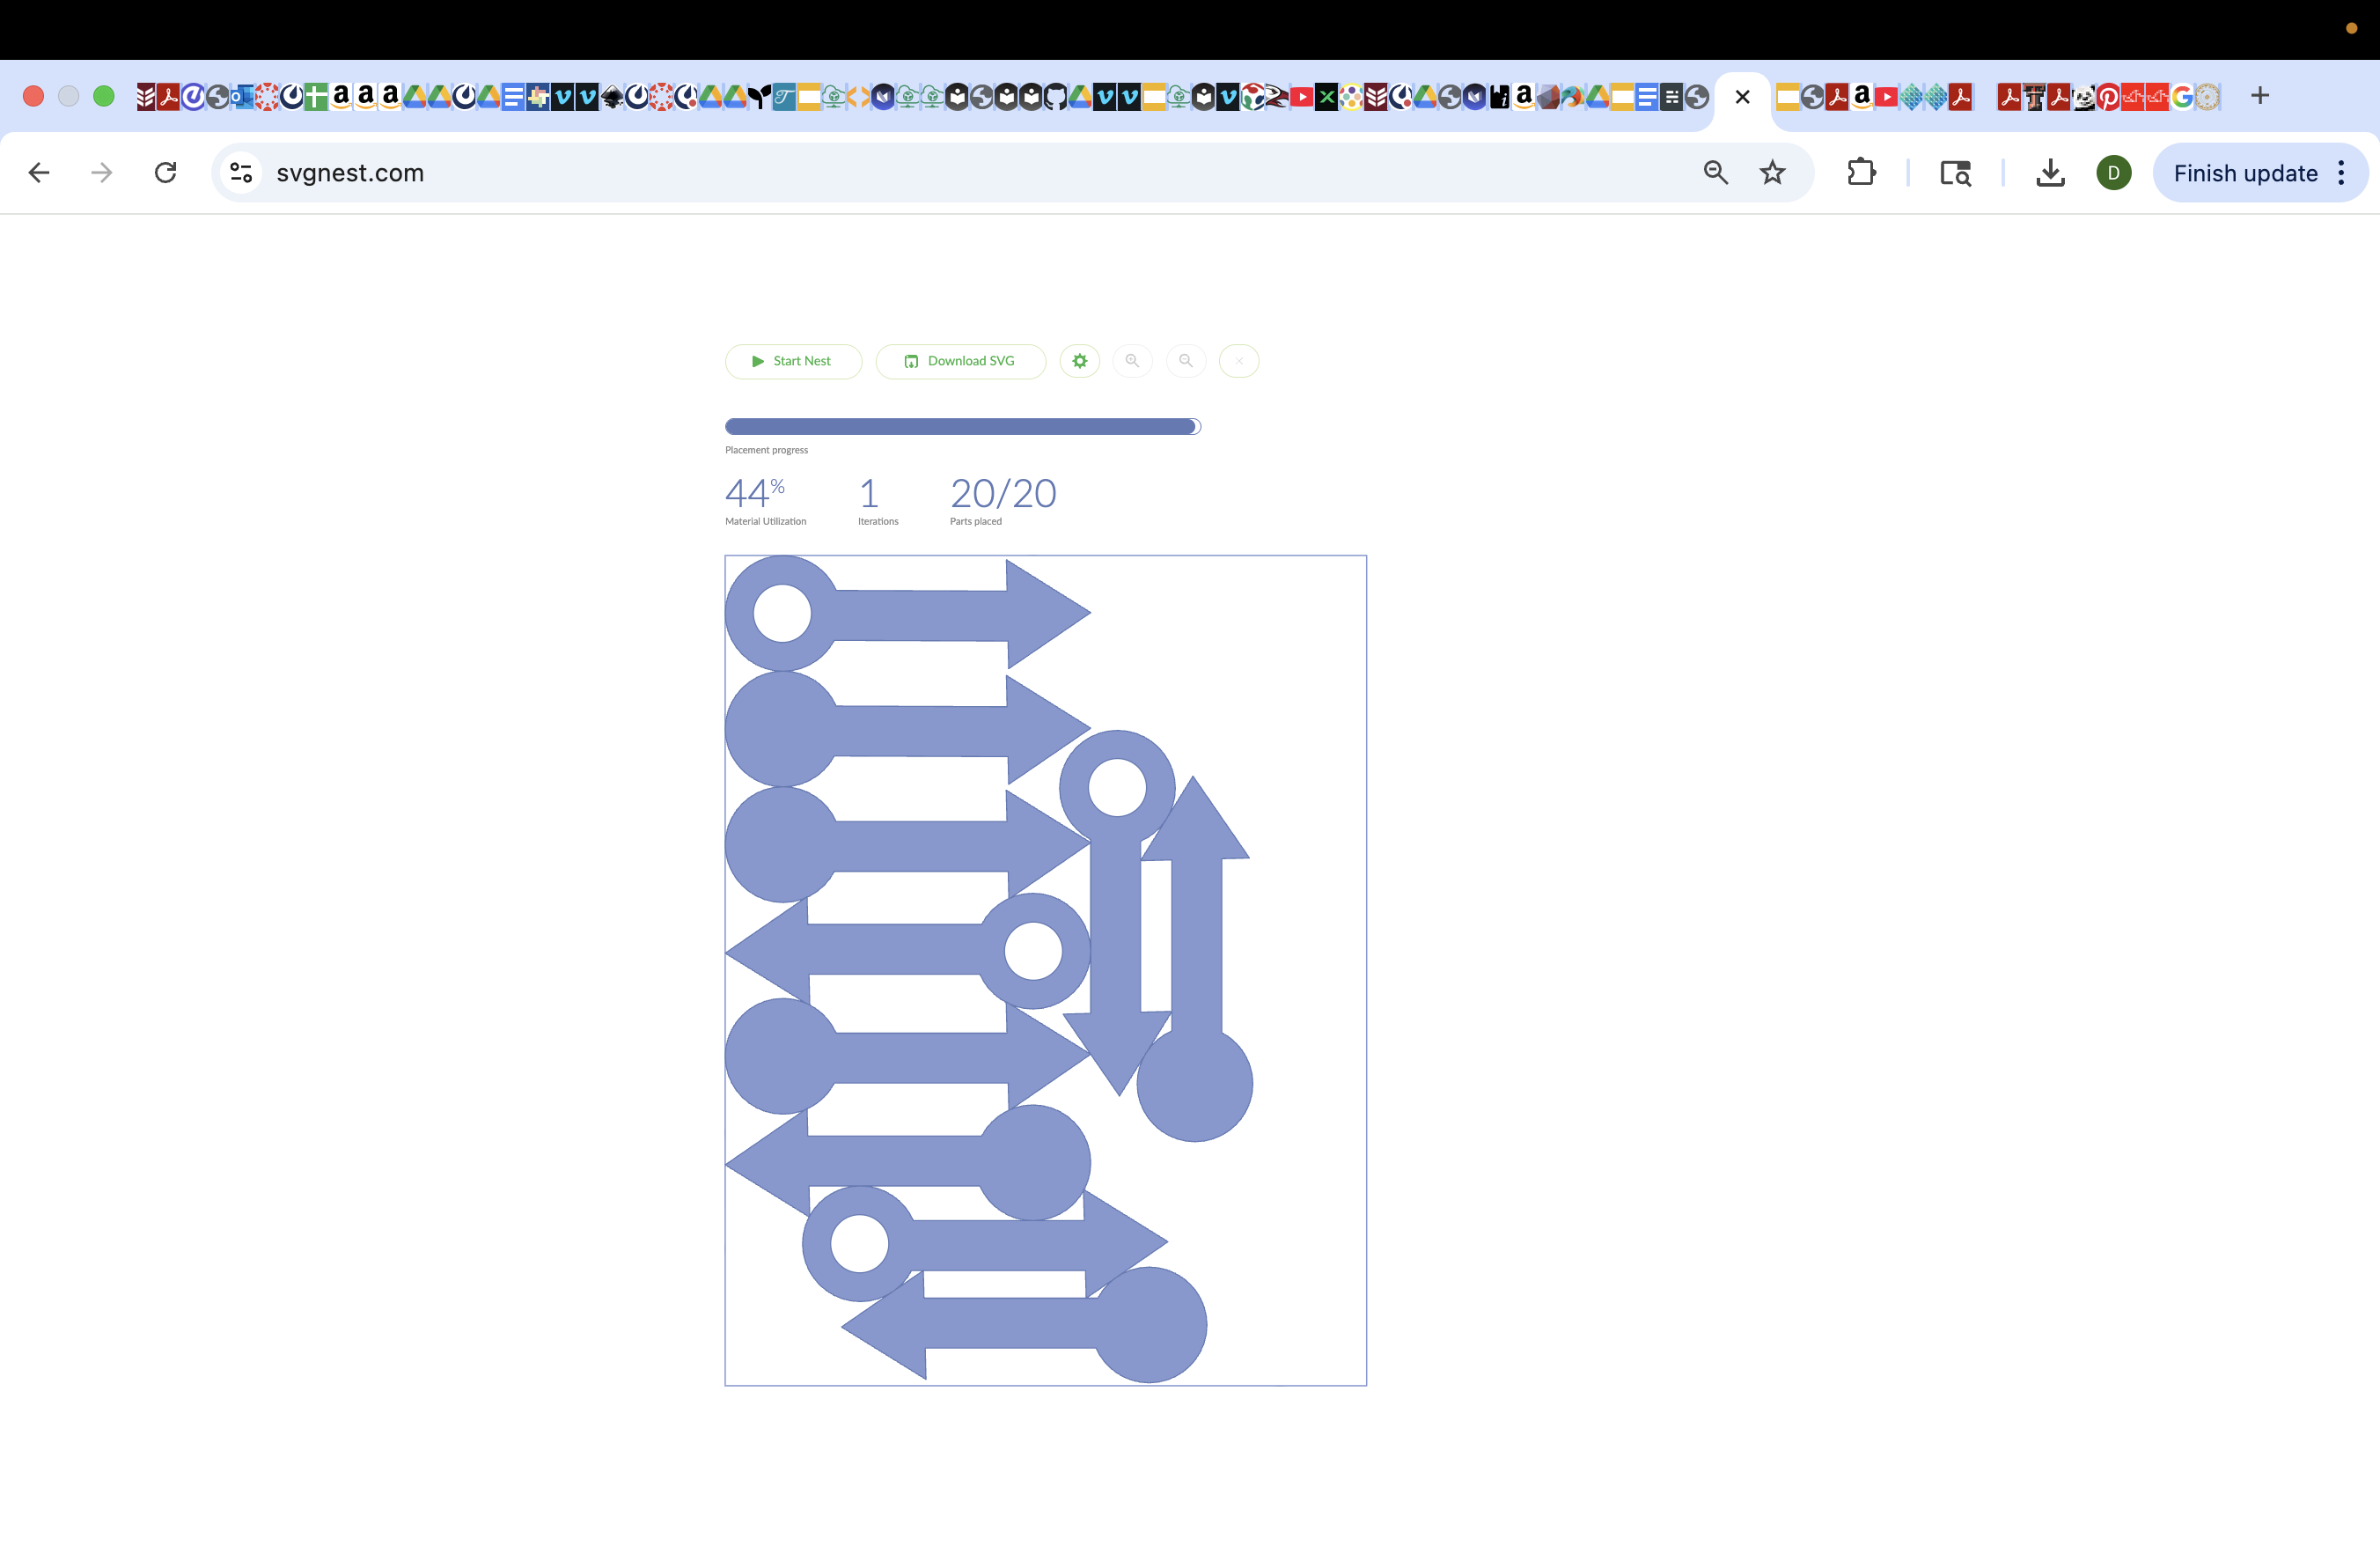The width and height of the screenshot is (2380, 1546).
Task: Open the SVGnest settings gear
Action: (1079, 361)
